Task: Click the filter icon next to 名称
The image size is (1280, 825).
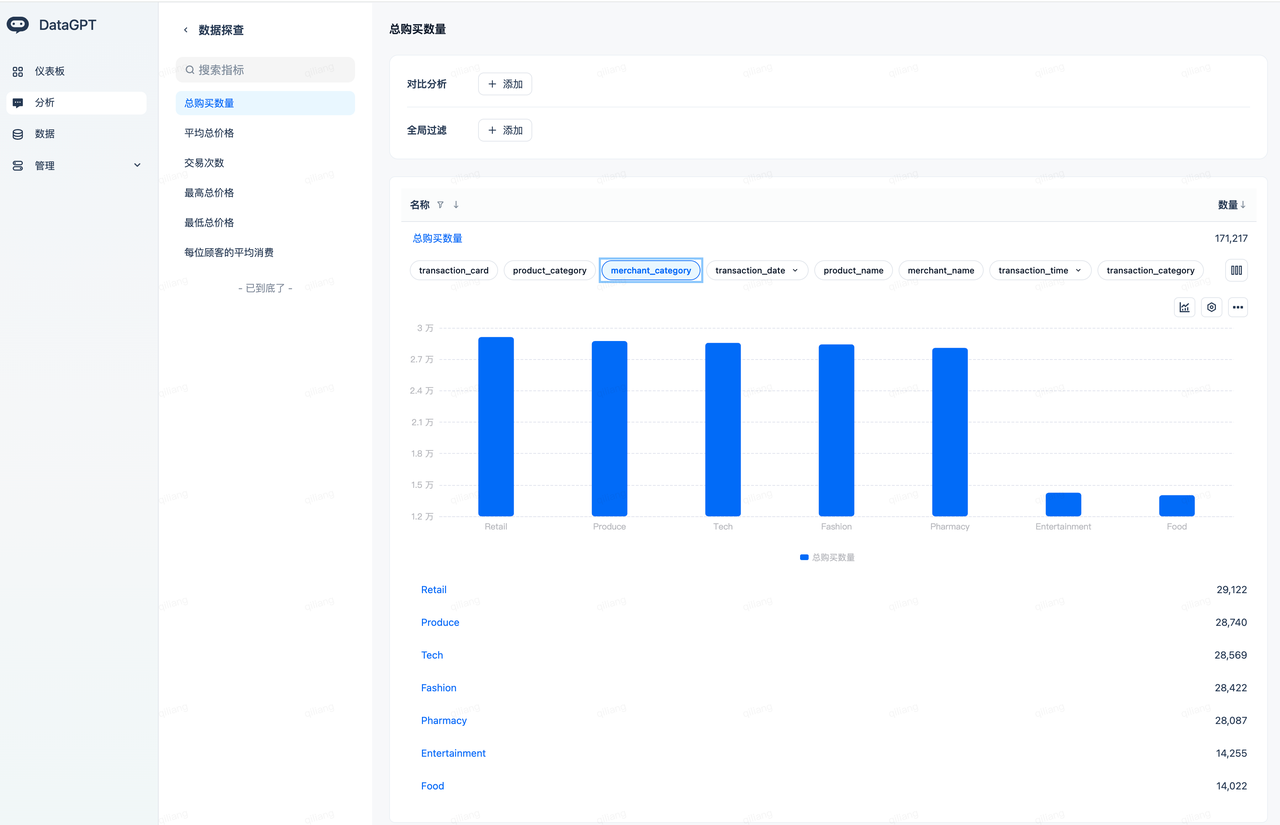Action: point(440,205)
